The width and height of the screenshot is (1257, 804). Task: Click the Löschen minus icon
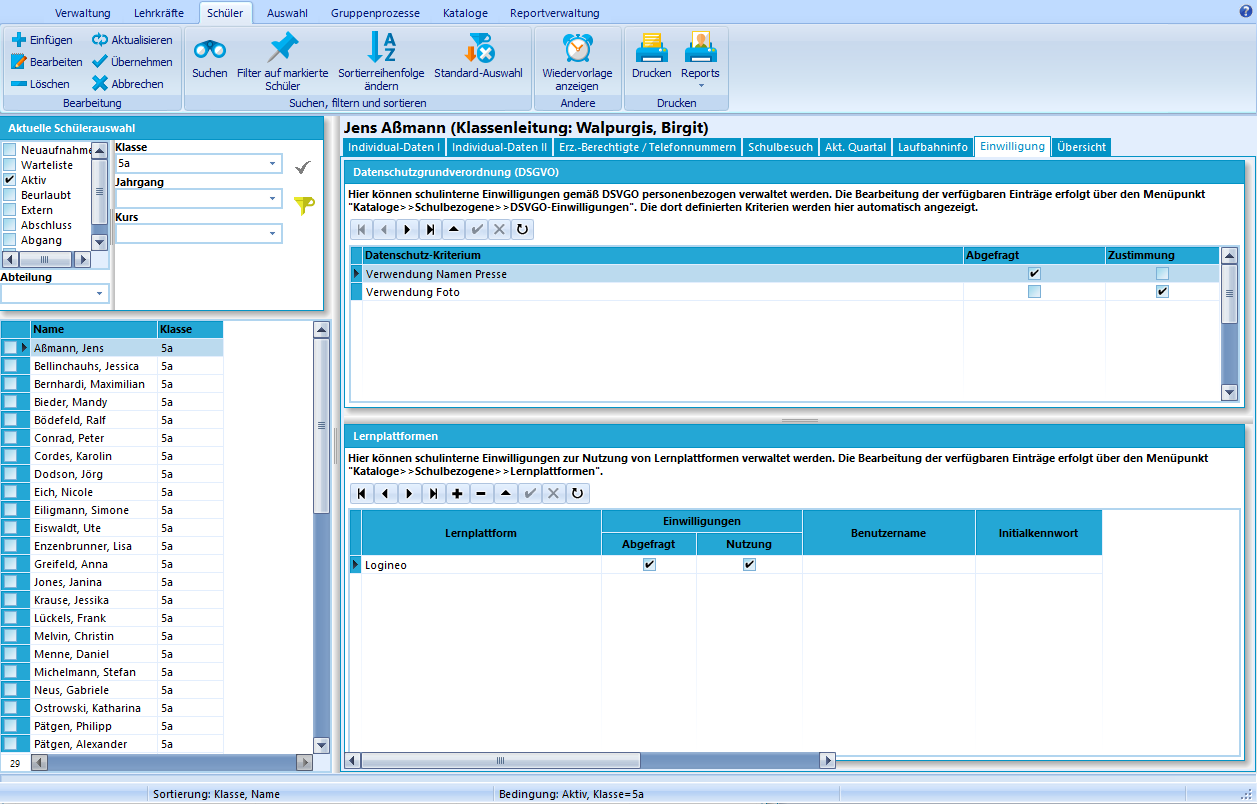pyautogui.click(x=18, y=84)
